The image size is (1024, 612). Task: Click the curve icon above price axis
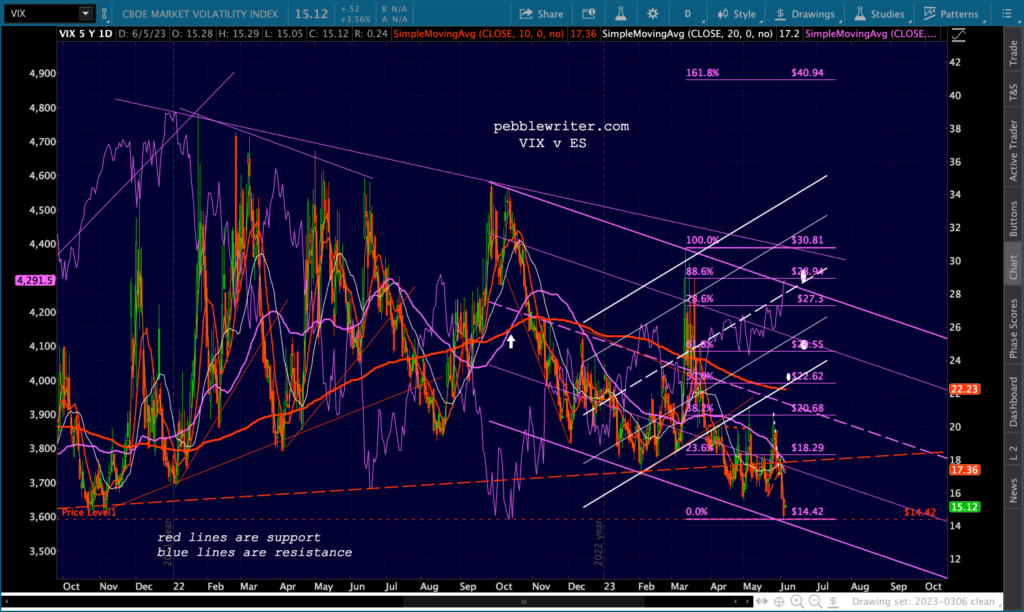click(959, 35)
